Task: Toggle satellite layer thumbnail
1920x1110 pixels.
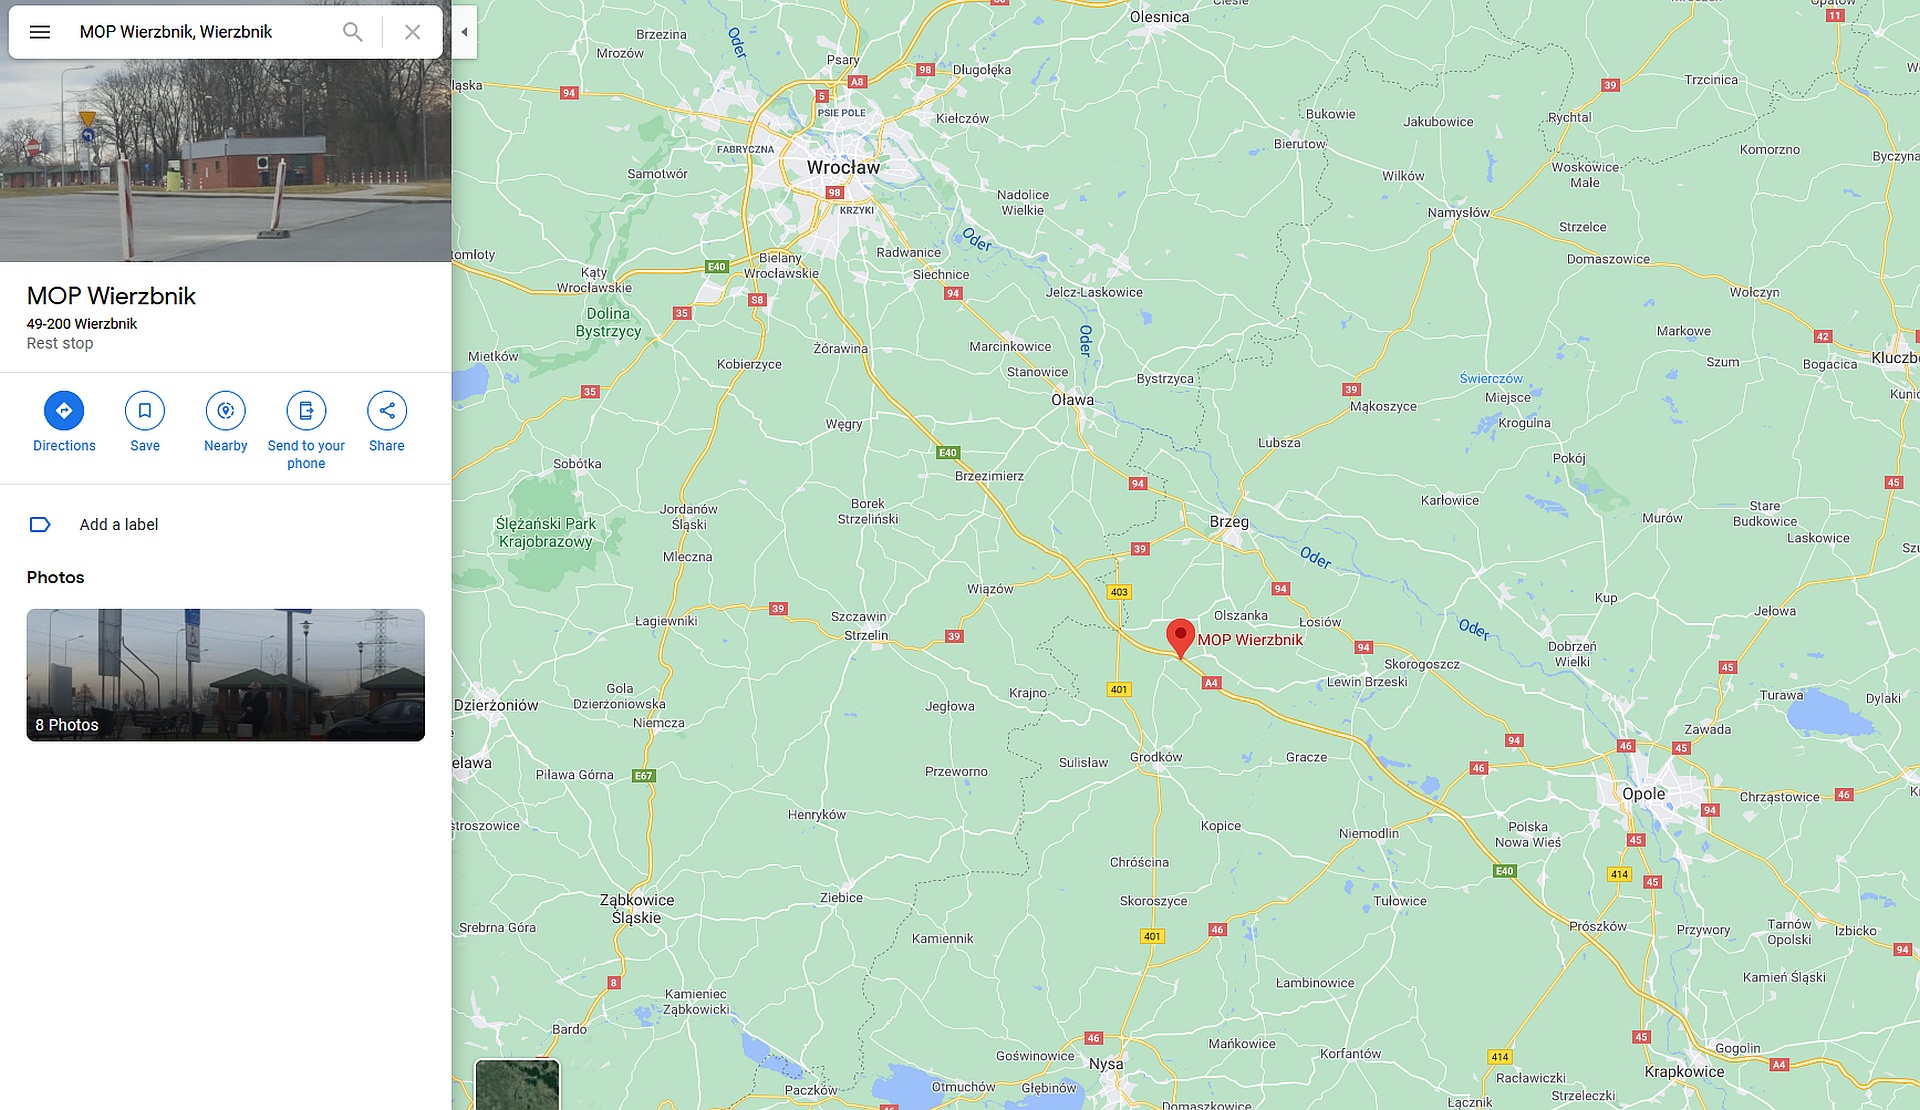Action: point(517,1085)
